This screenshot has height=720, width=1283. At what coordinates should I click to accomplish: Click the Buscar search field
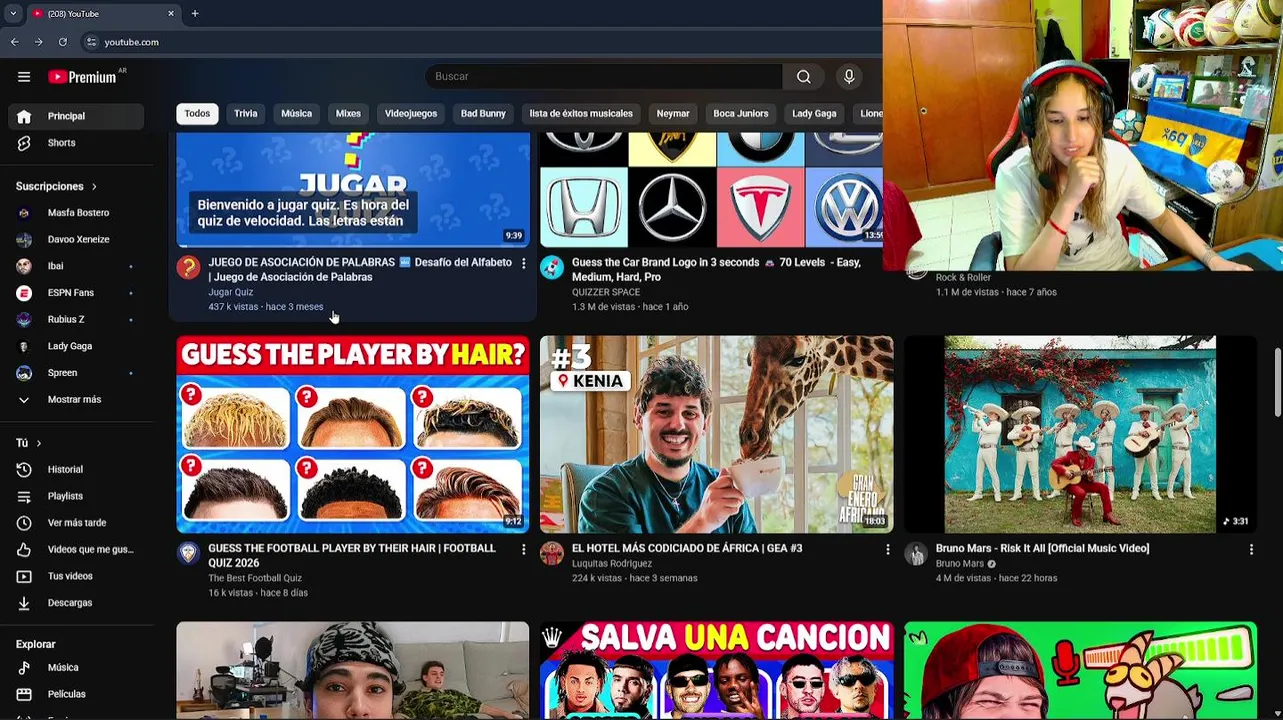coord(604,76)
